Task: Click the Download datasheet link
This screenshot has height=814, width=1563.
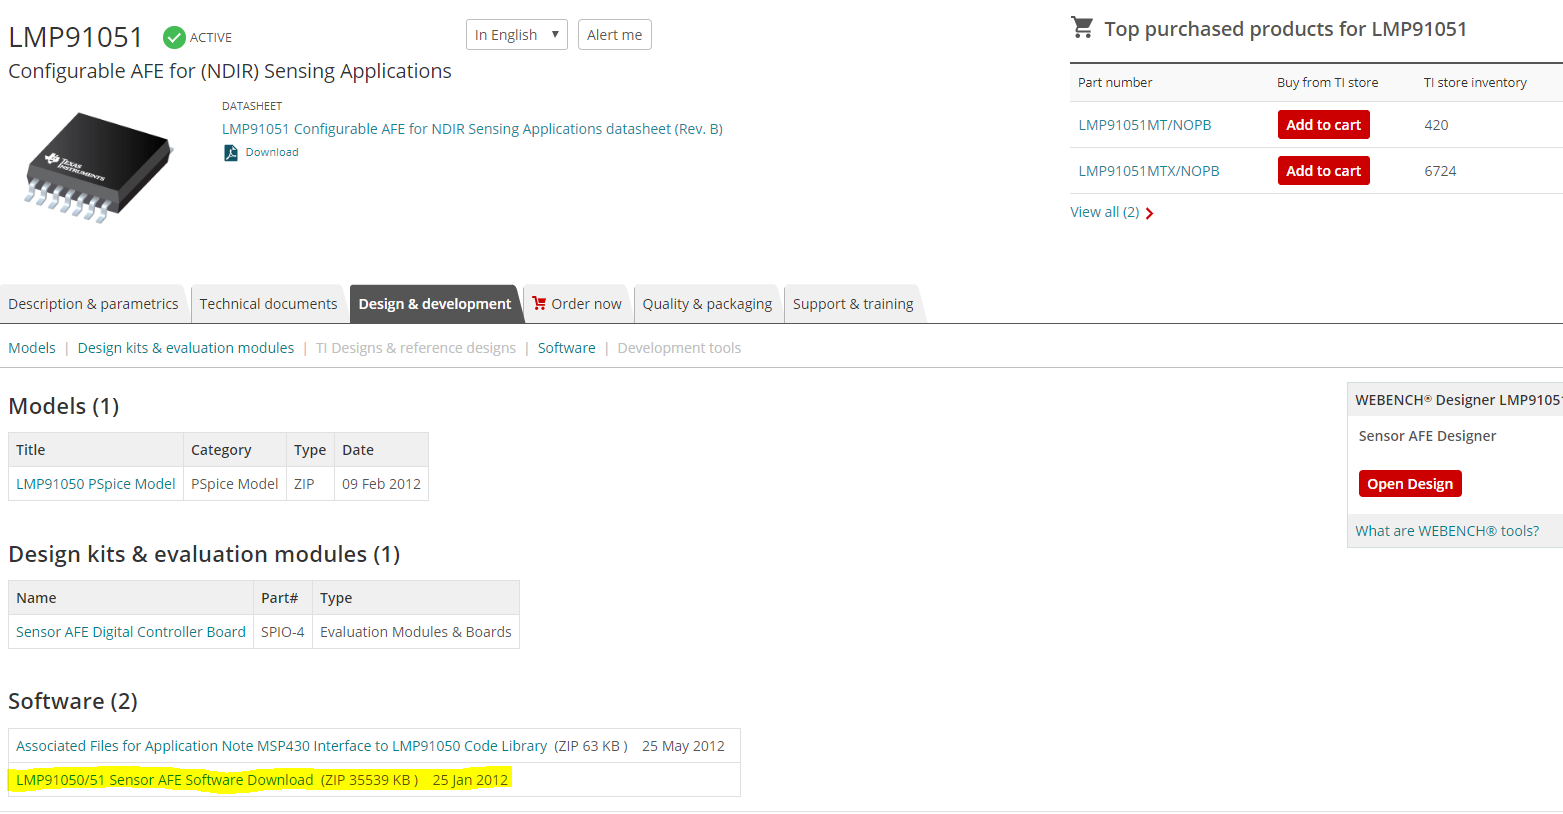Action: pyautogui.click(x=272, y=152)
